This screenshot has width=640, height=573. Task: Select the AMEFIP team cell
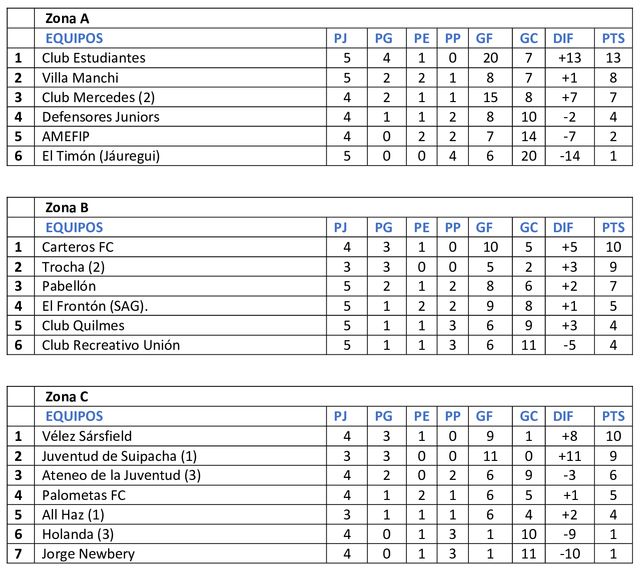pyautogui.click(x=66, y=136)
